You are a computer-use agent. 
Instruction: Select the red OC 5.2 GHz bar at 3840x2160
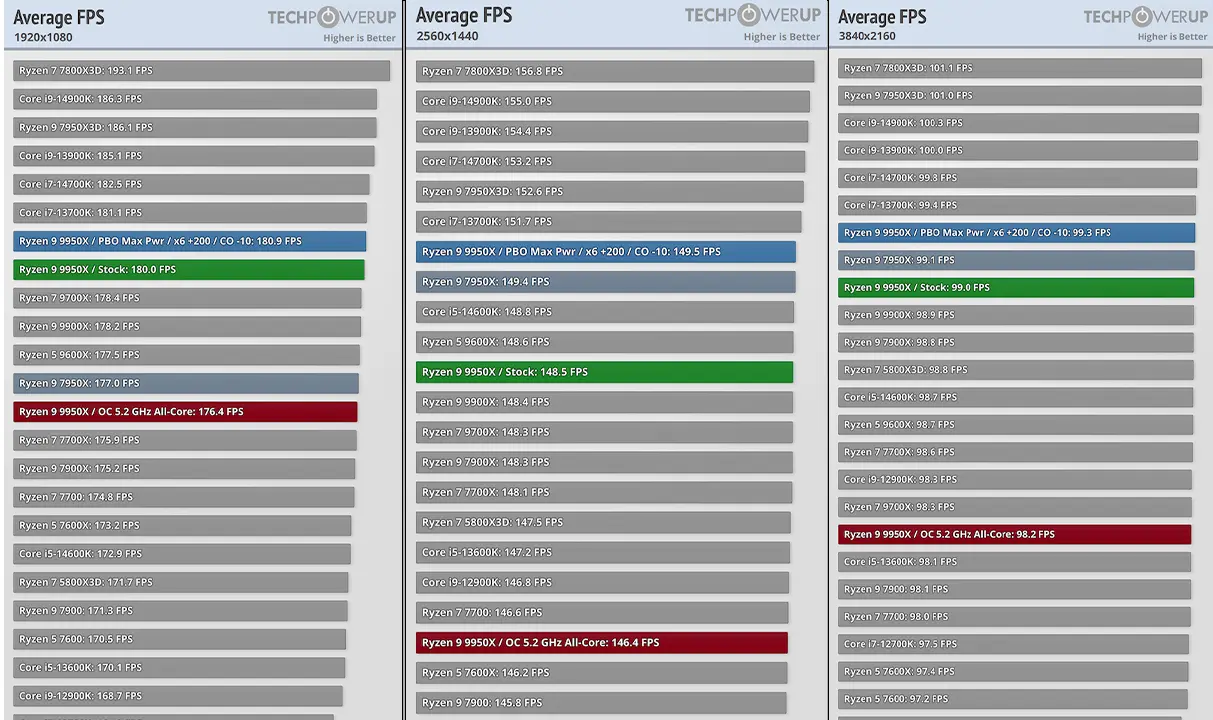point(1014,535)
